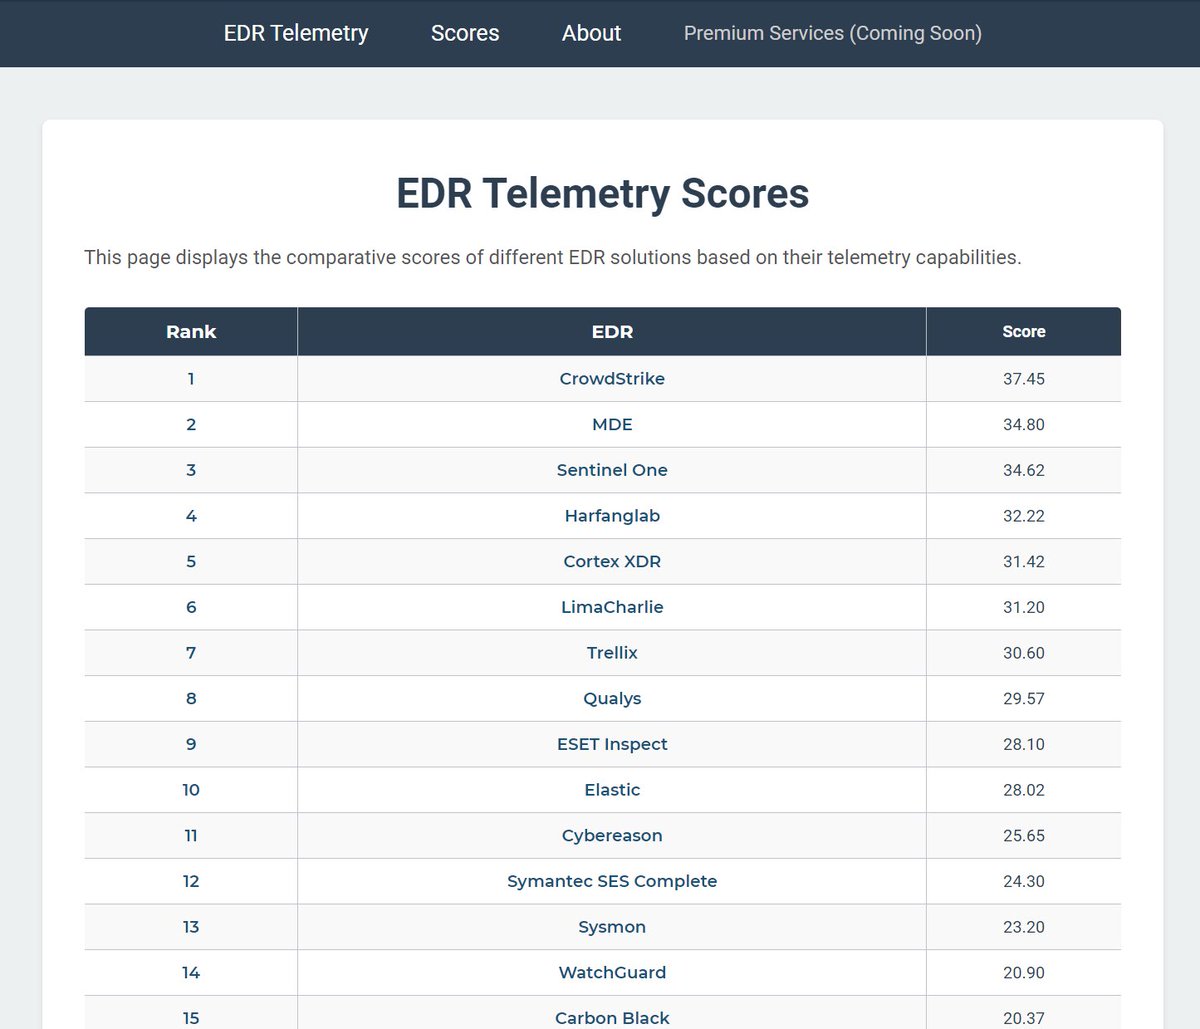This screenshot has width=1200, height=1029.
Task: Open the Harfanglab entry
Action: pos(612,516)
